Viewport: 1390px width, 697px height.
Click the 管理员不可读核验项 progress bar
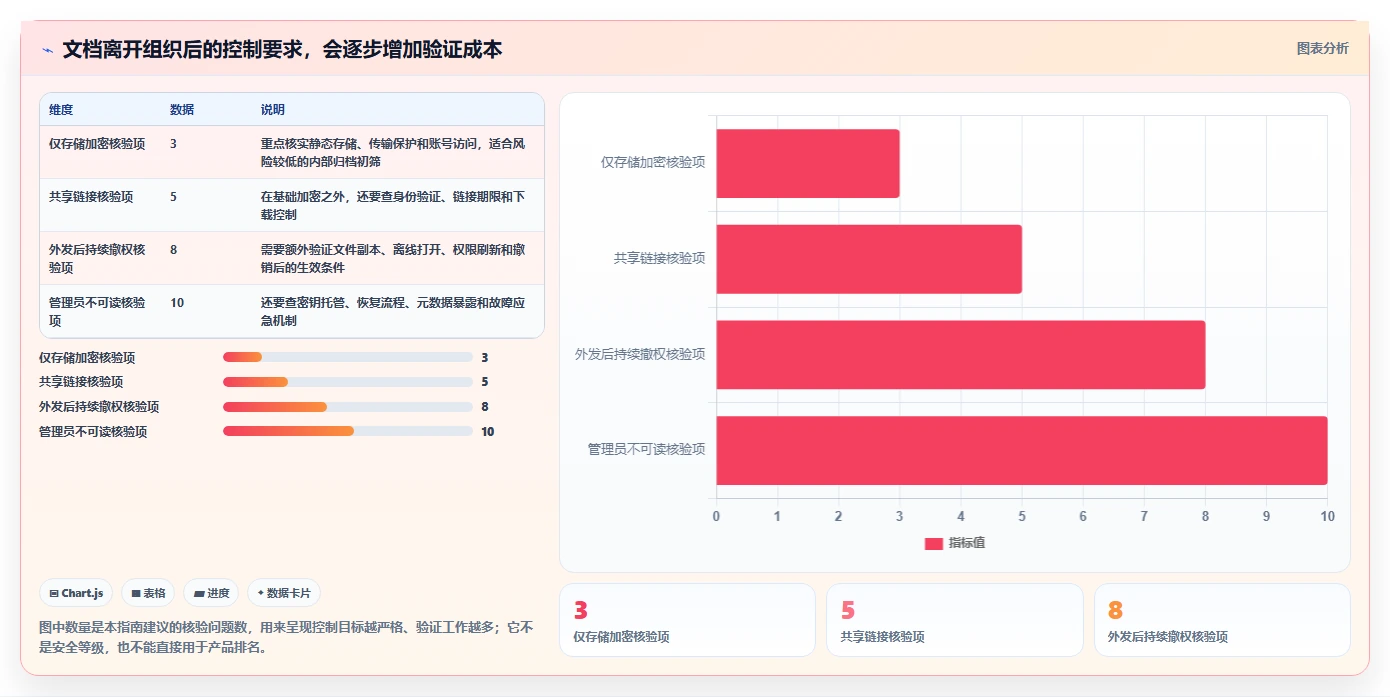click(x=348, y=431)
